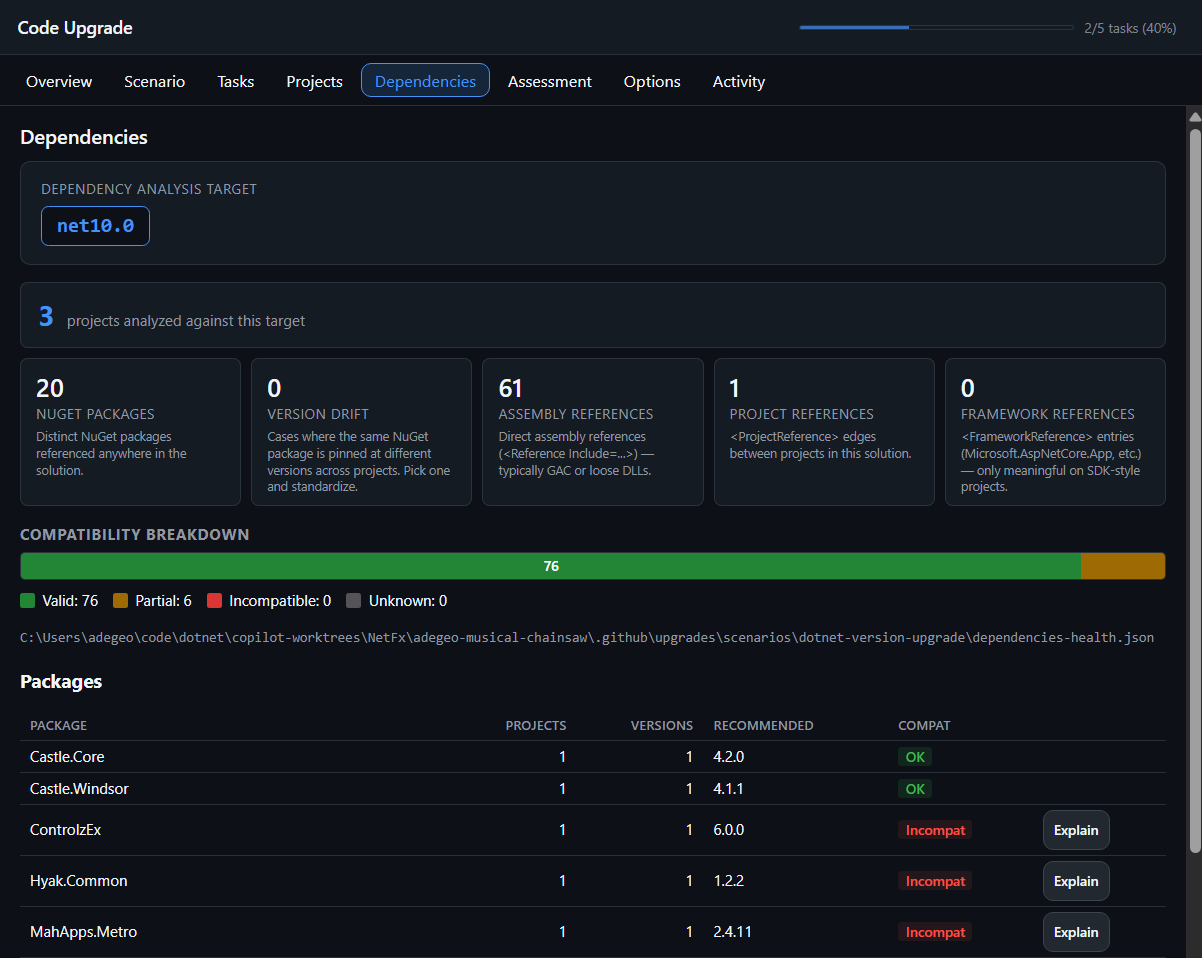Click the Packages section heading
Screen dimensions: 1202x958
(61, 682)
